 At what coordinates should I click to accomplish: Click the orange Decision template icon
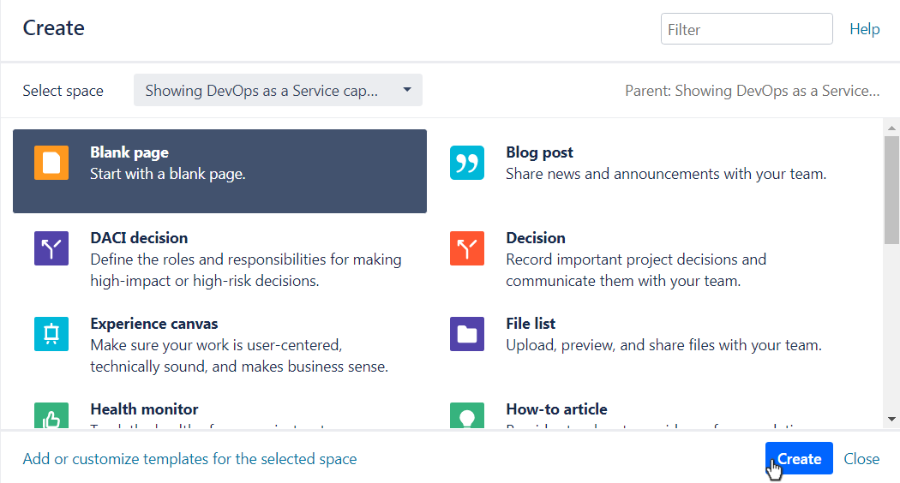(467, 248)
